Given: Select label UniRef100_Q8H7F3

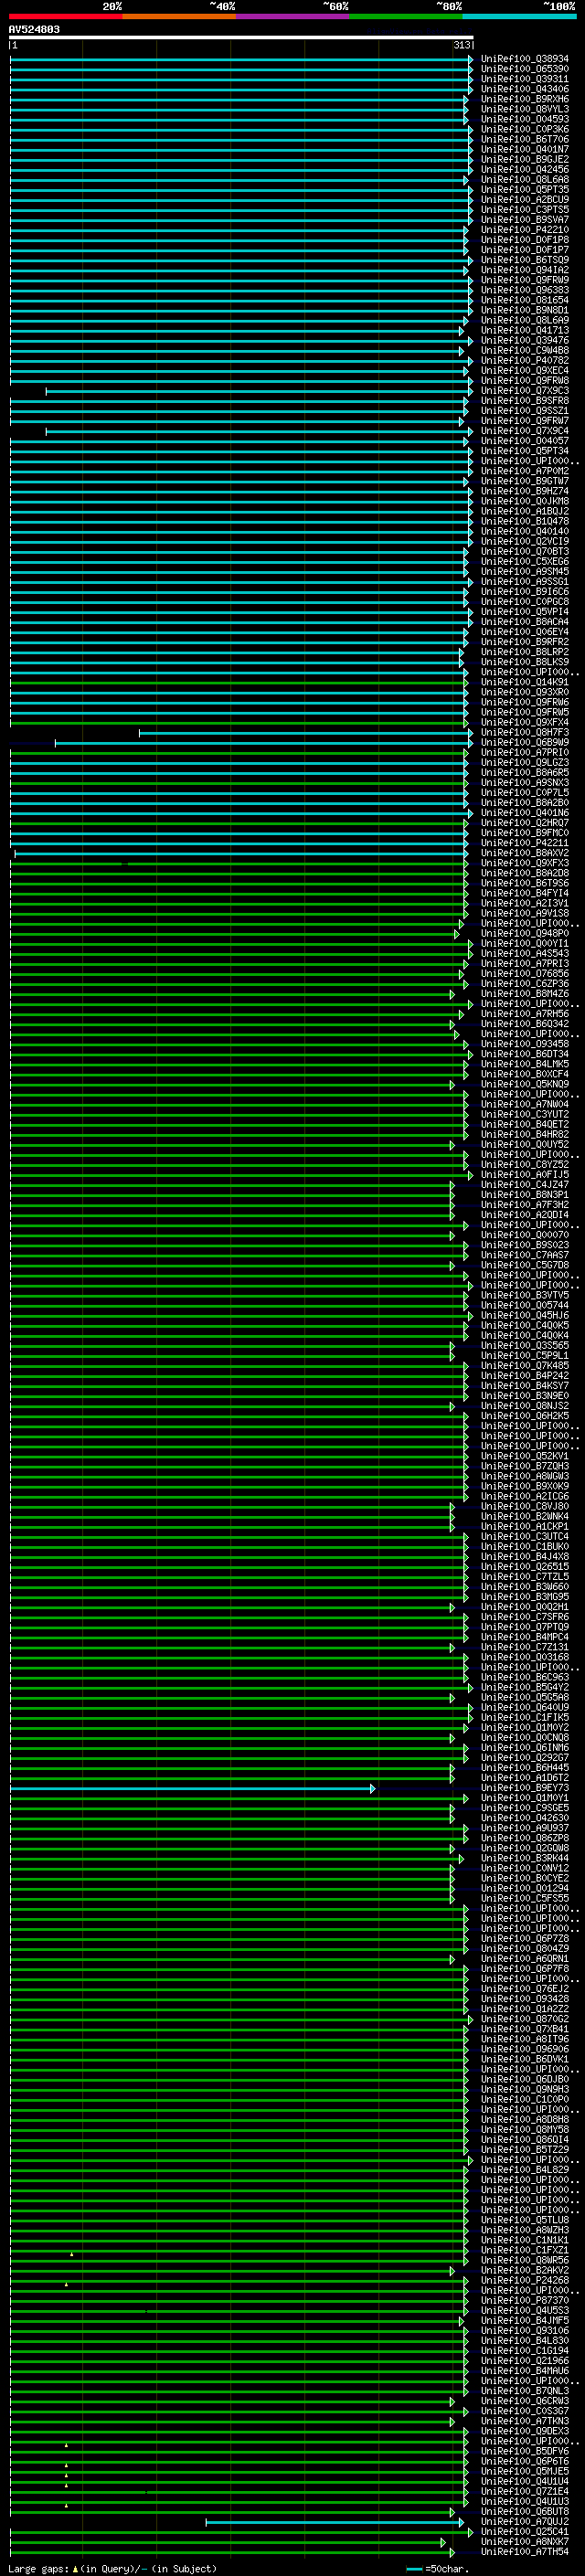Looking at the screenshot, I should (x=525, y=732).
